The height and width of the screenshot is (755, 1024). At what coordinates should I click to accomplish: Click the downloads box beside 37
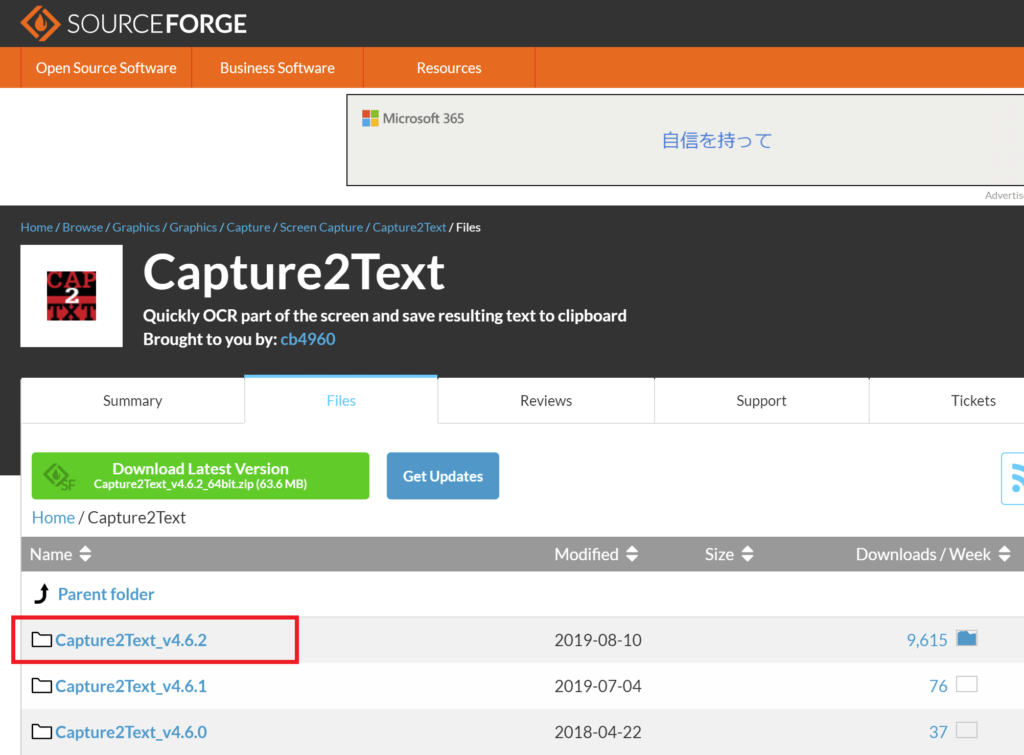click(x=967, y=730)
